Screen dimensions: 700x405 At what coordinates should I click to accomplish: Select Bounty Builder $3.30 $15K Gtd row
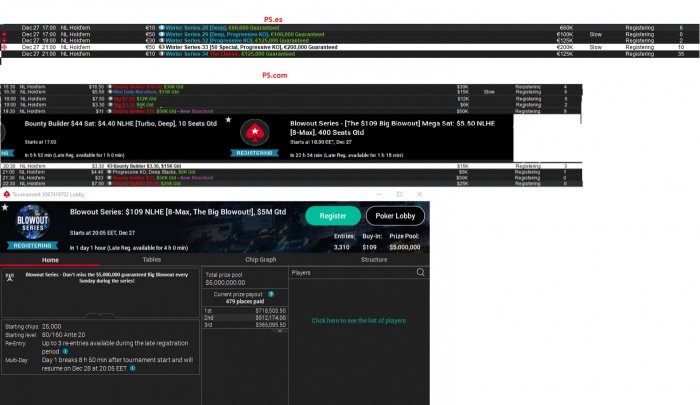291,166
